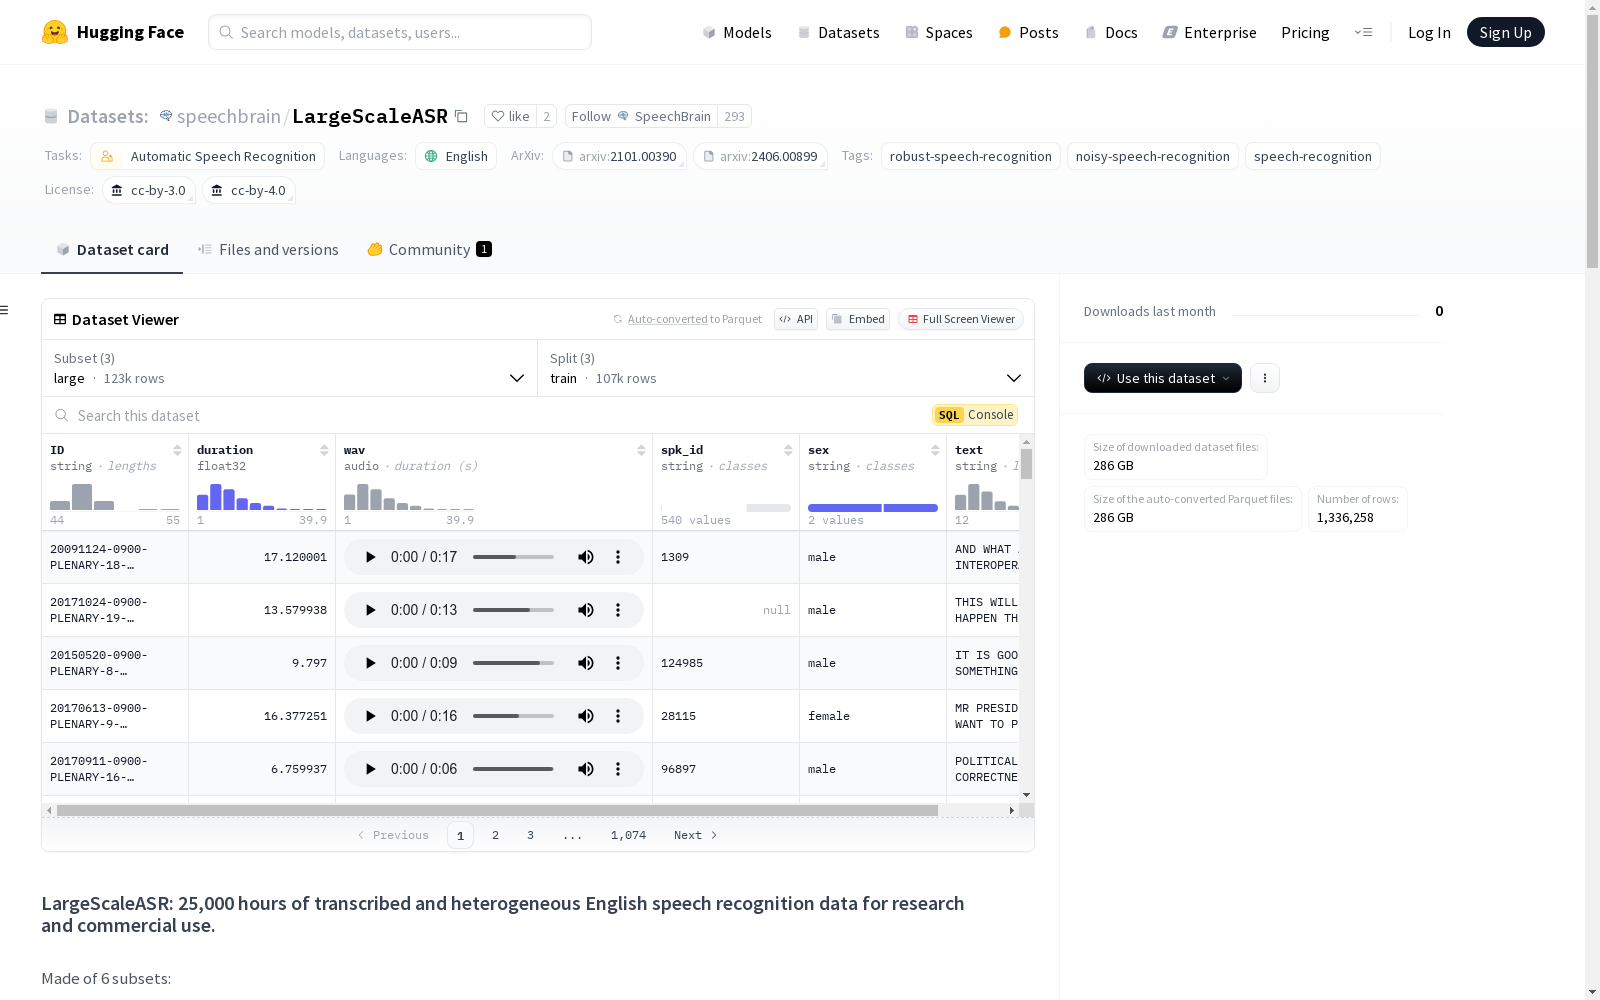Like the LargeScaleASR dataset

pyautogui.click(x=510, y=116)
